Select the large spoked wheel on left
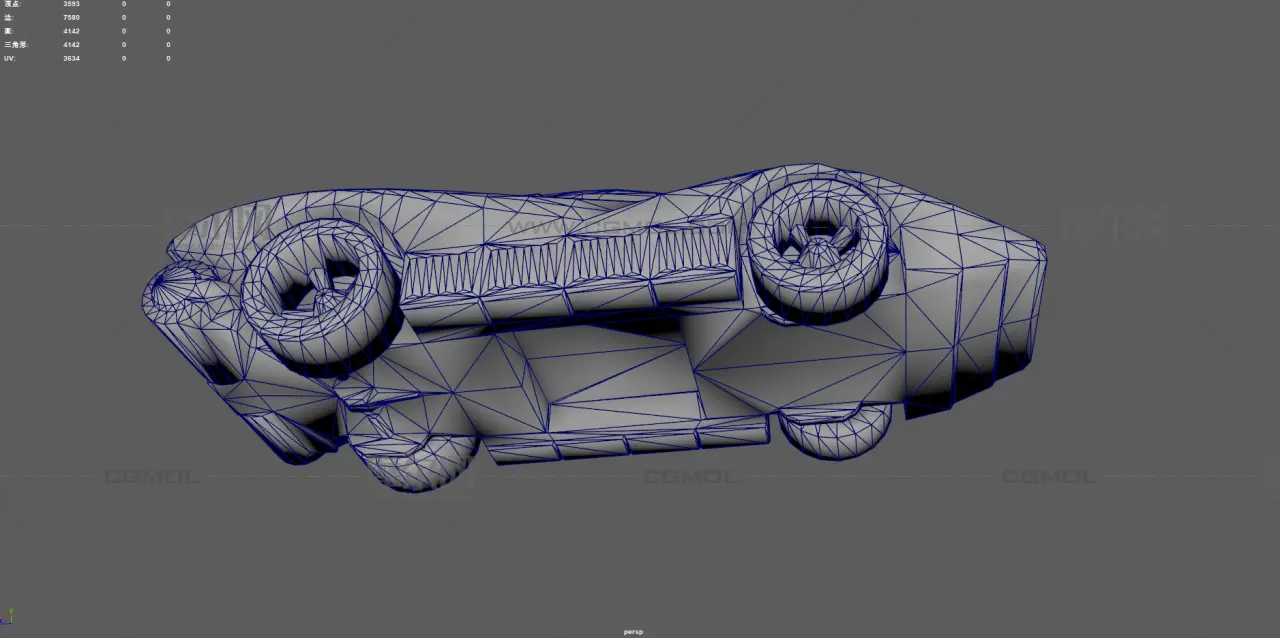1280x638 pixels. tap(317, 295)
